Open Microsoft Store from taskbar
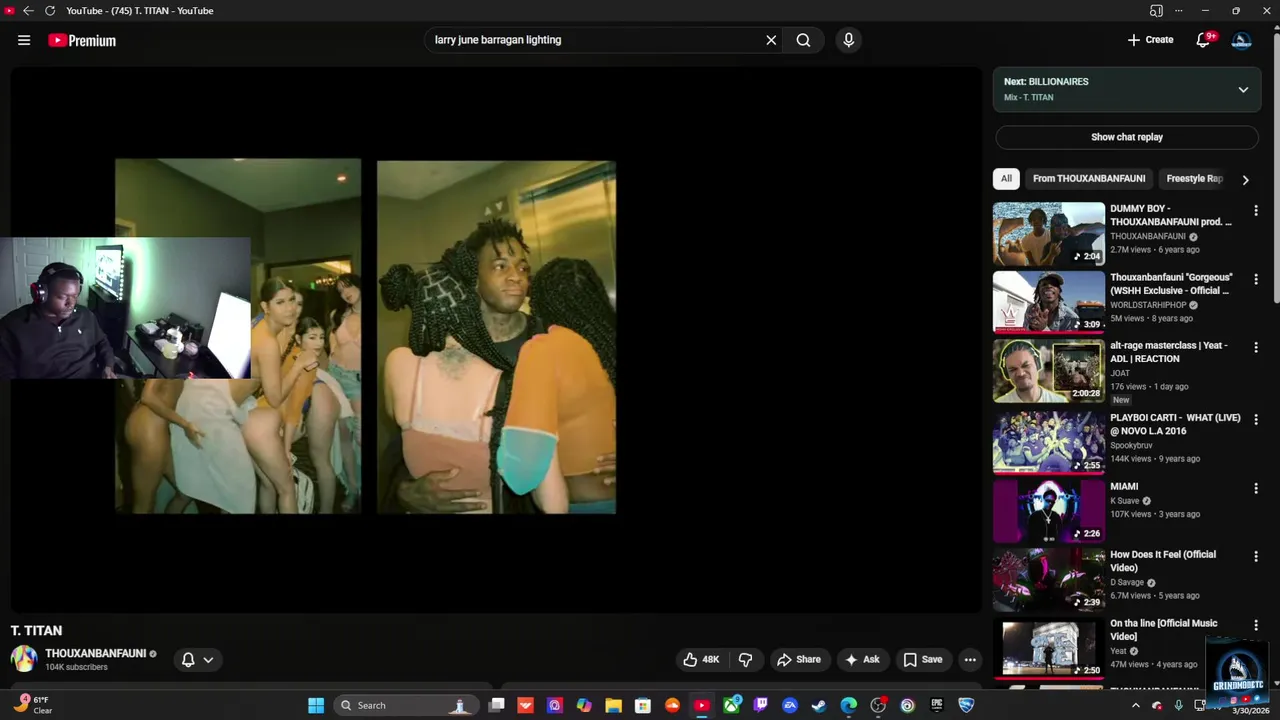 click(643, 705)
